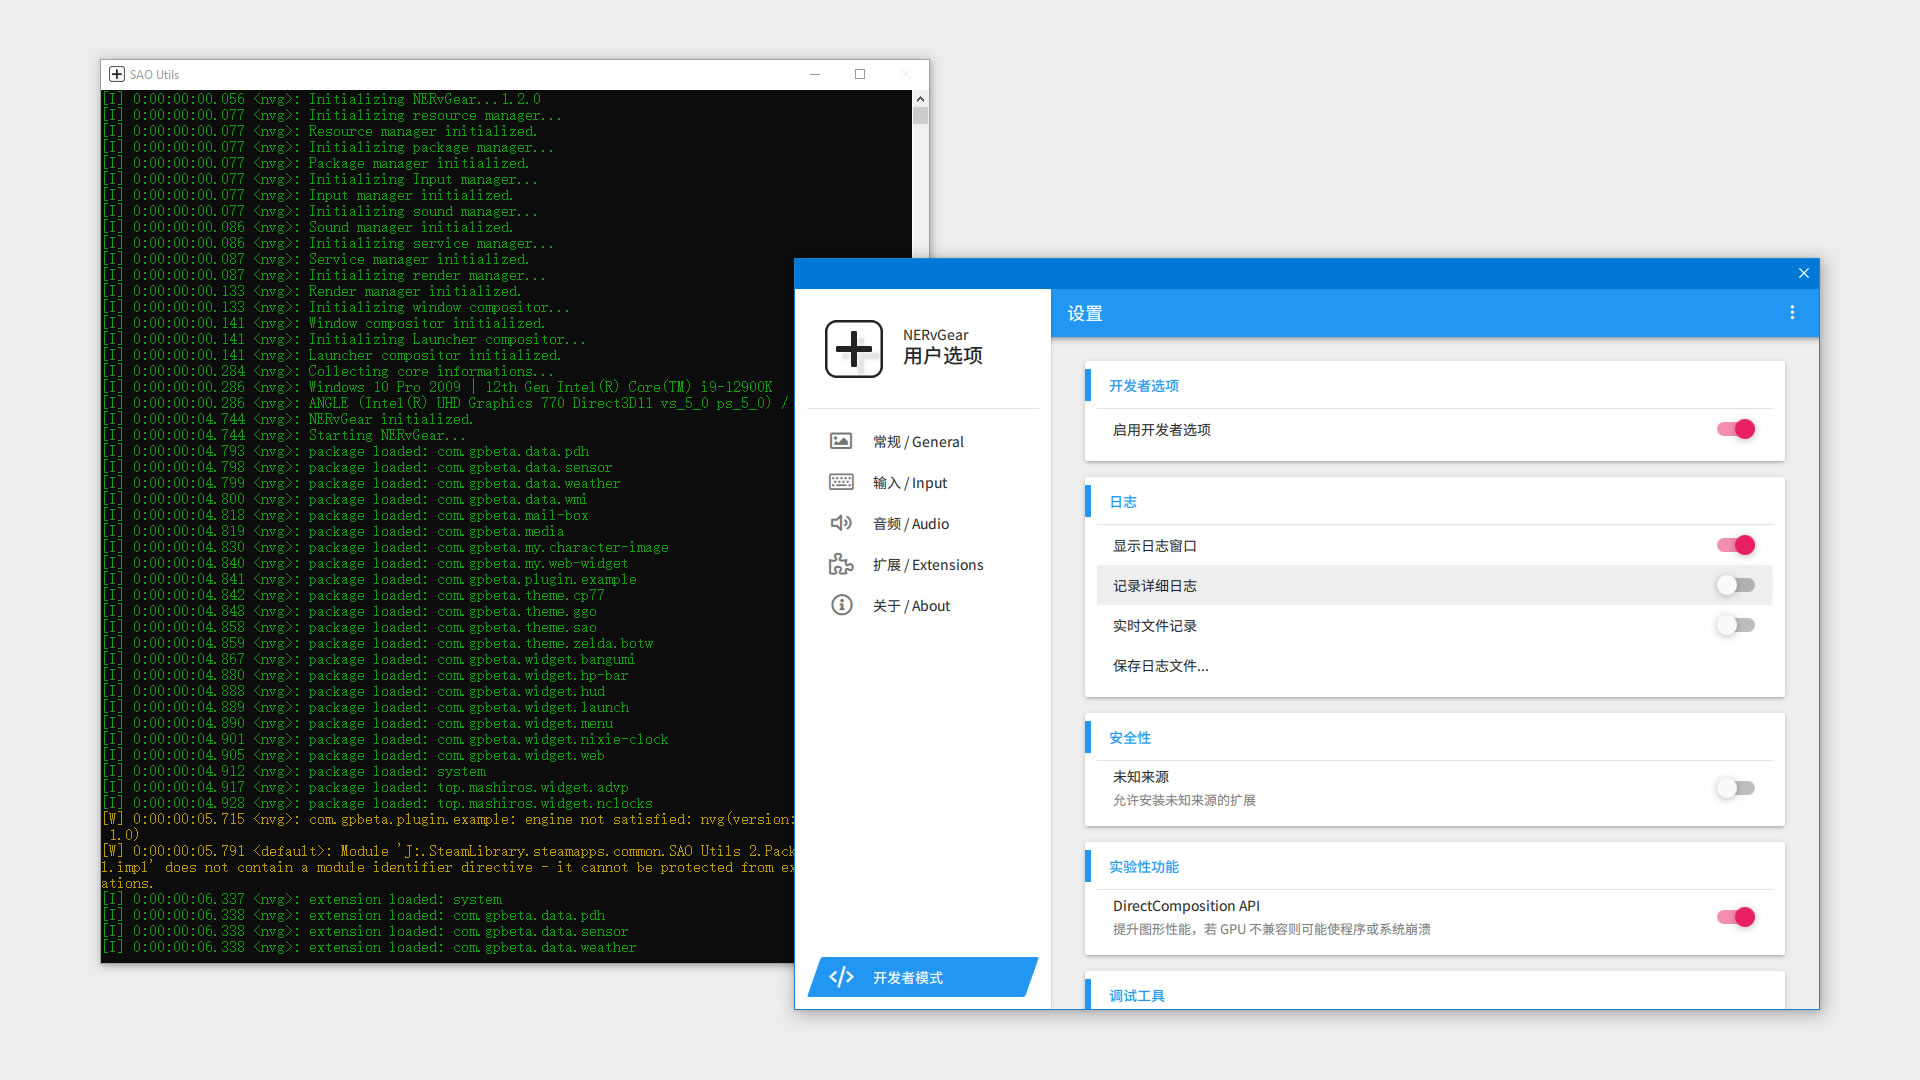Screen dimensions: 1920x1080
Task: Click the puzzle piece Extensions icon
Action: click(x=841, y=564)
